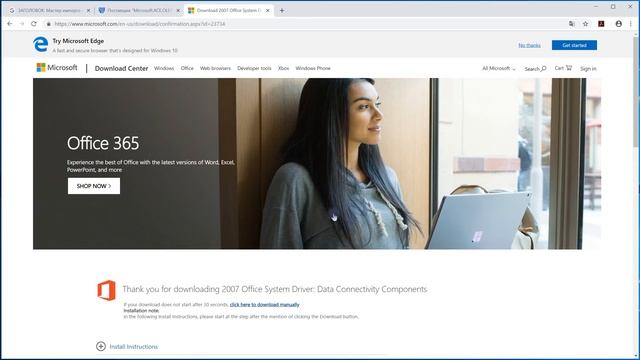Bookmark this page with the star
The height and width of the screenshot is (360, 640).
point(585,24)
